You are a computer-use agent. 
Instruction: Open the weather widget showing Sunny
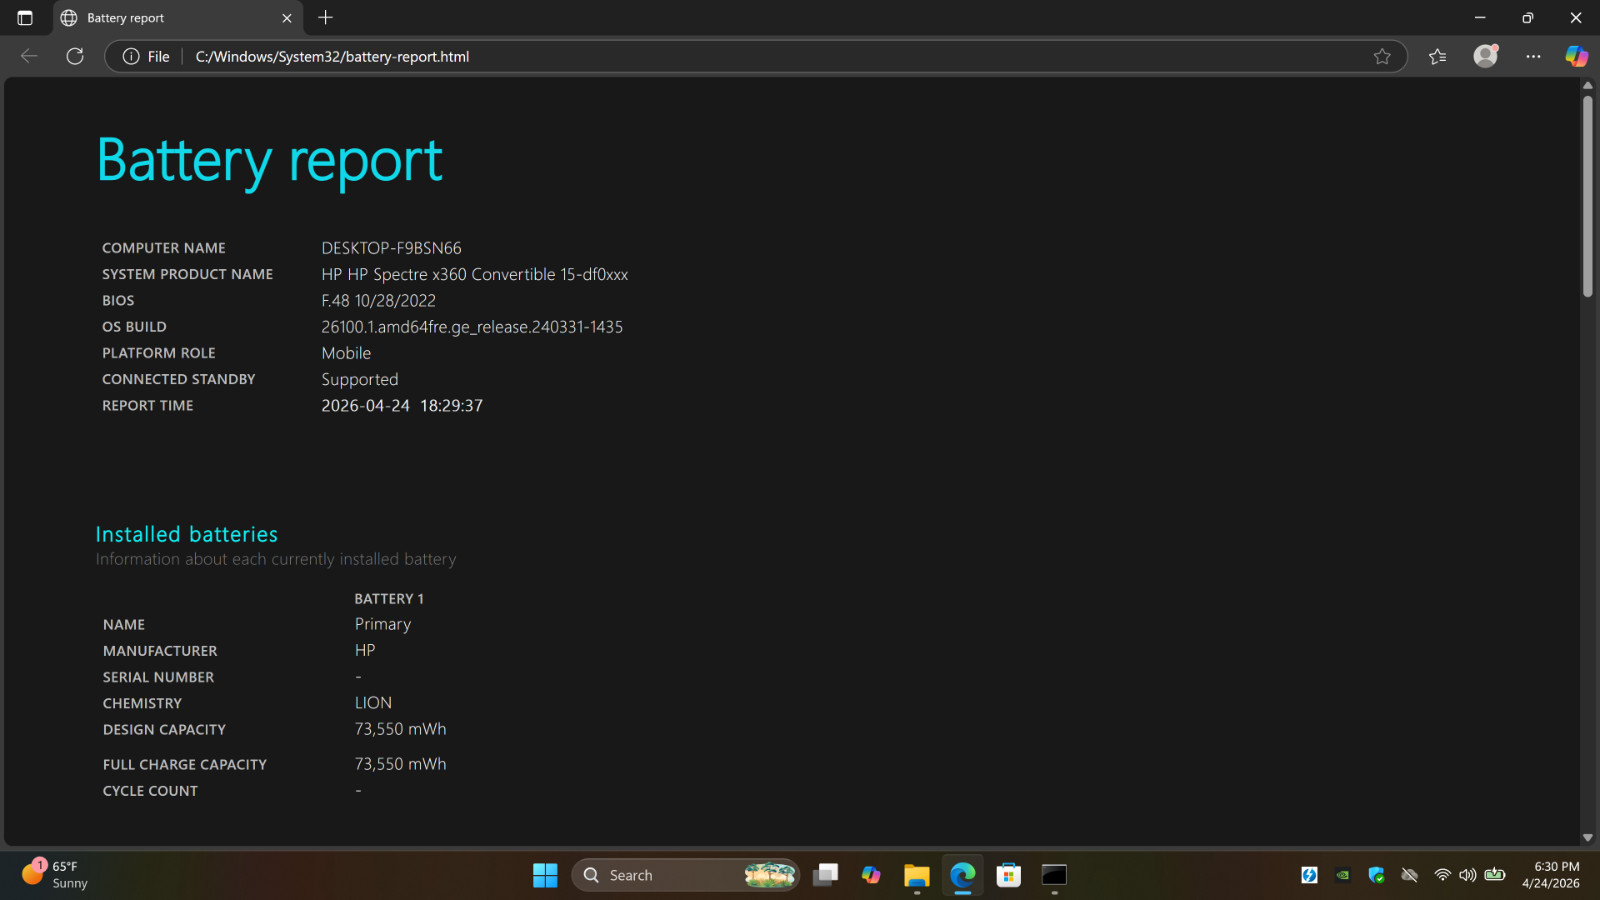56,875
